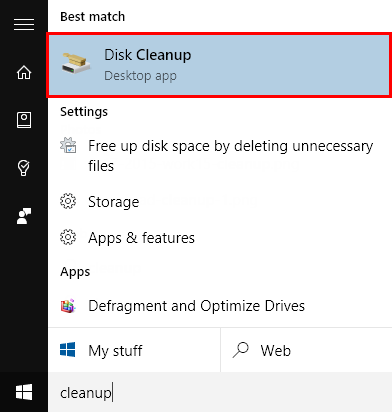Click the Storage gear icon

click(x=68, y=201)
